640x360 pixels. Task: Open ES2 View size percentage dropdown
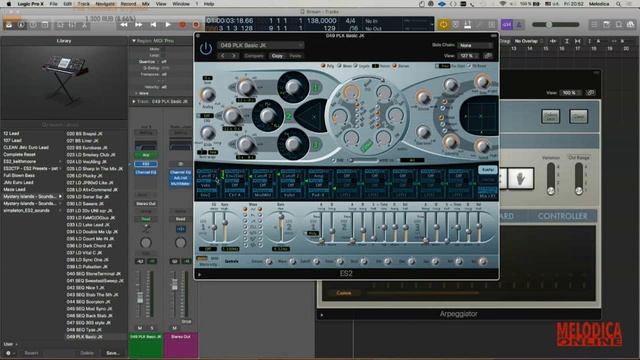tap(469, 56)
